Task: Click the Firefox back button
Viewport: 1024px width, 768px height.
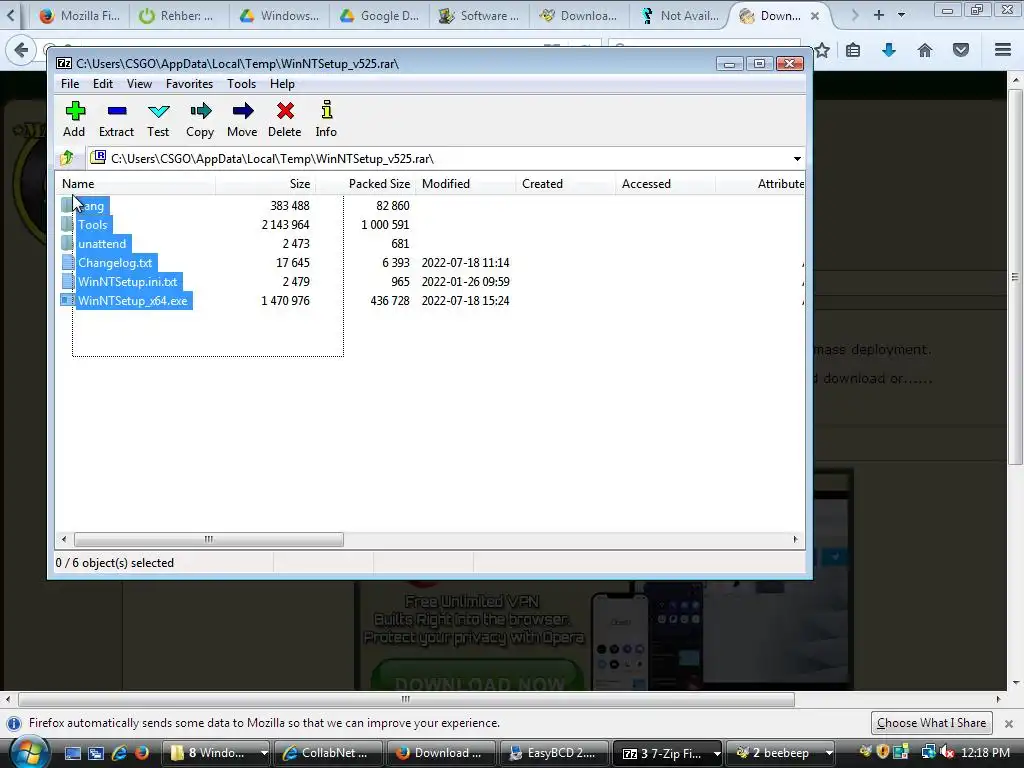Action: (21, 50)
